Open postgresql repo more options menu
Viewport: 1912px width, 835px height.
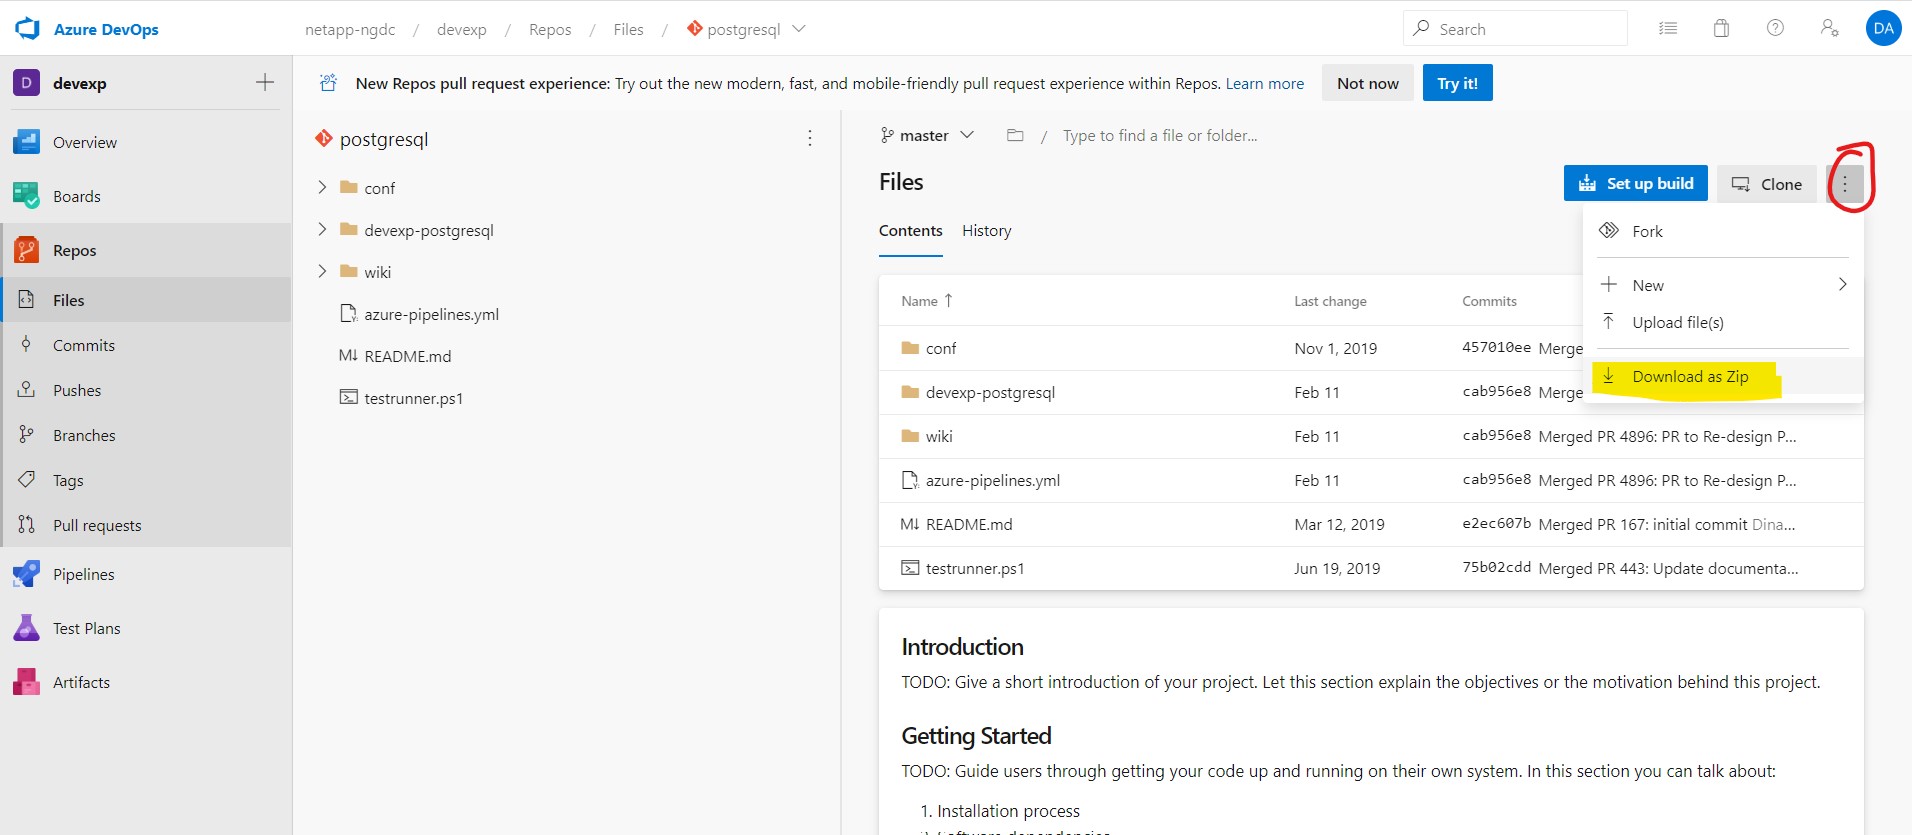click(x=810, y=139)
